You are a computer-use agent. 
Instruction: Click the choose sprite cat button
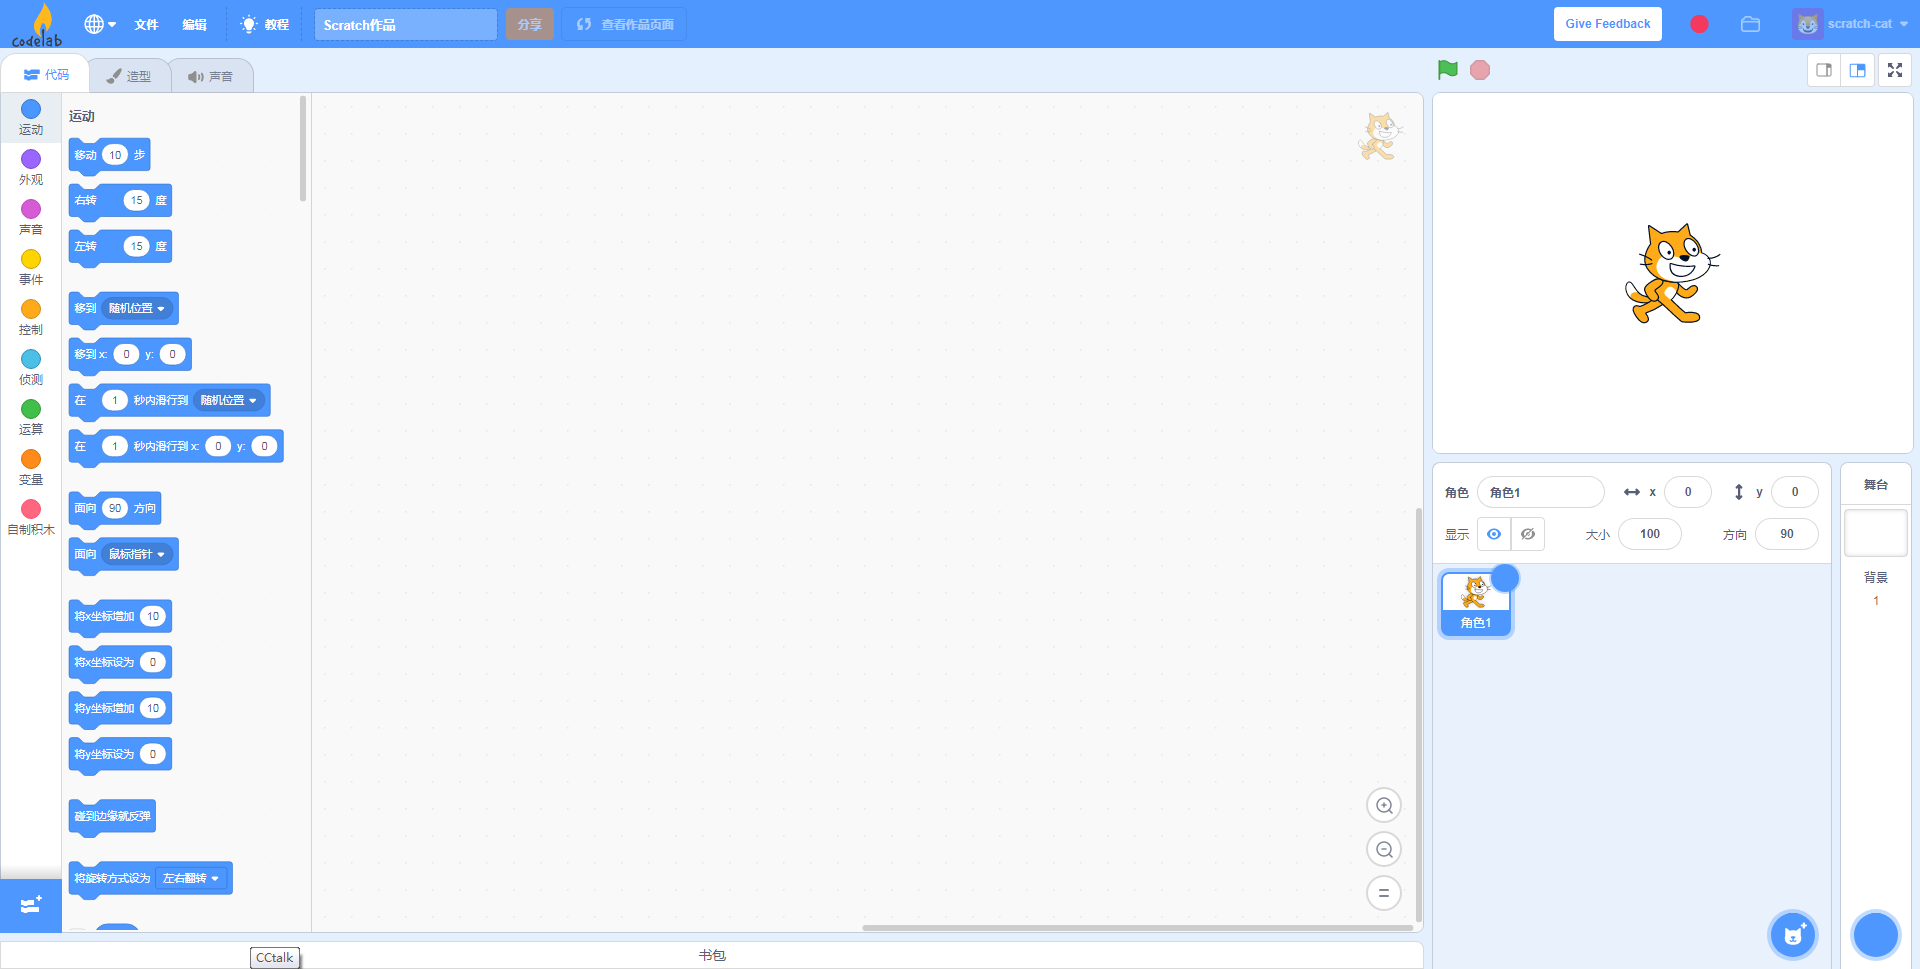coord(1793,935)
